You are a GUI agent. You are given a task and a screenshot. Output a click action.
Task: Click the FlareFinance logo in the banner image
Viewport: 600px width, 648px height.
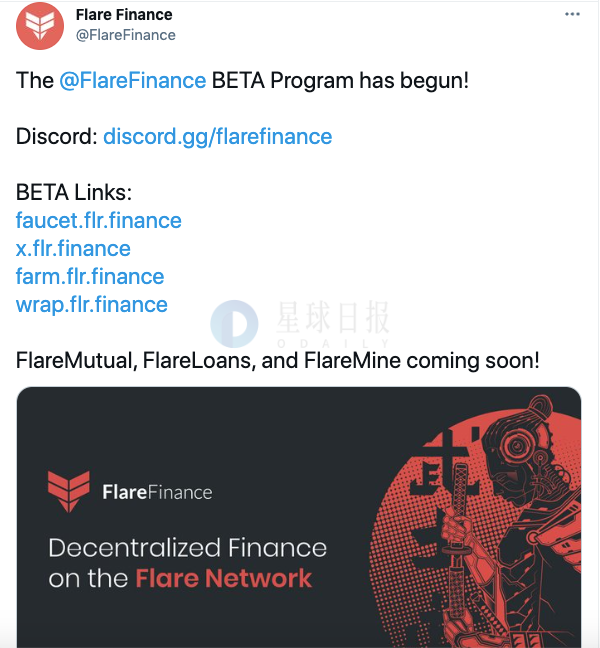(69, 491)
